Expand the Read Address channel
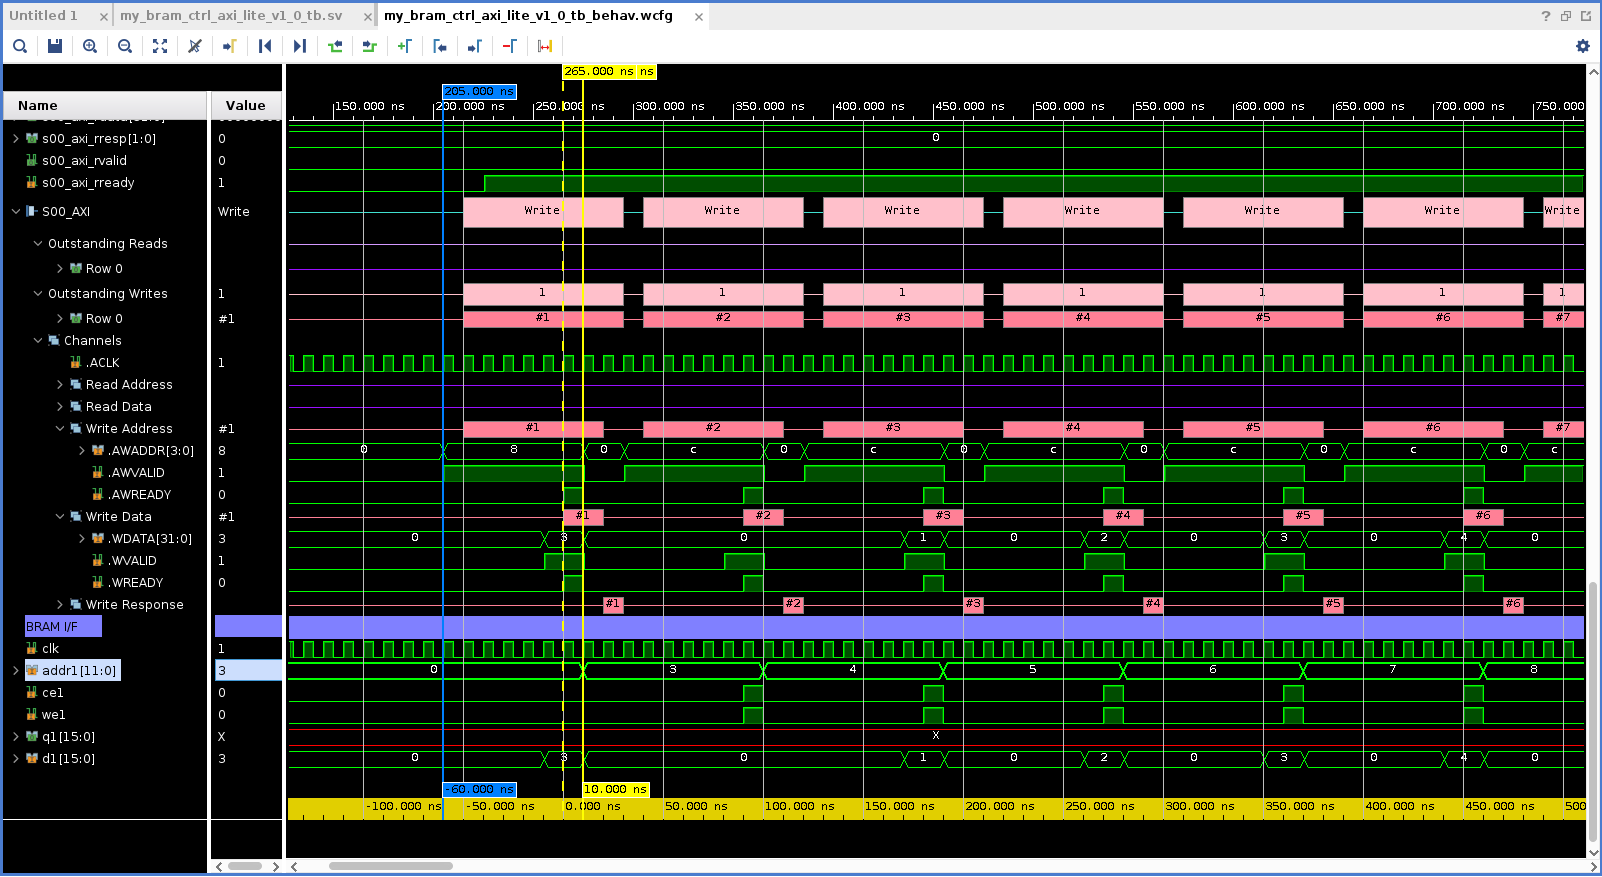This screenshot has width=1602, height=877. (x=60, y=385)
